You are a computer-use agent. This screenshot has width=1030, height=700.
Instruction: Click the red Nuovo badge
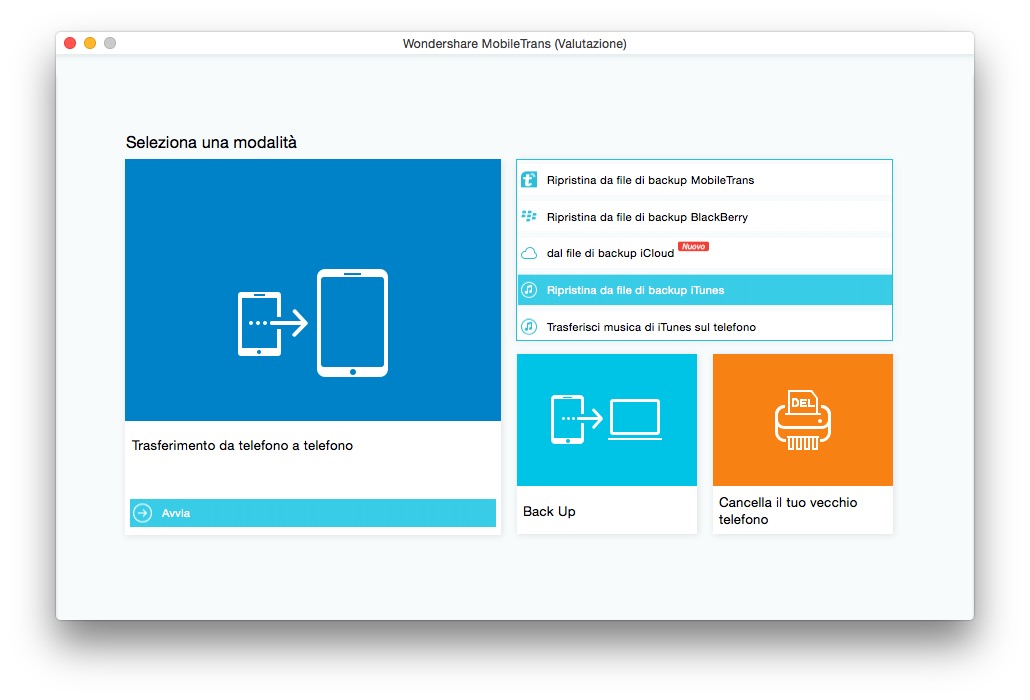coord(693,246)
